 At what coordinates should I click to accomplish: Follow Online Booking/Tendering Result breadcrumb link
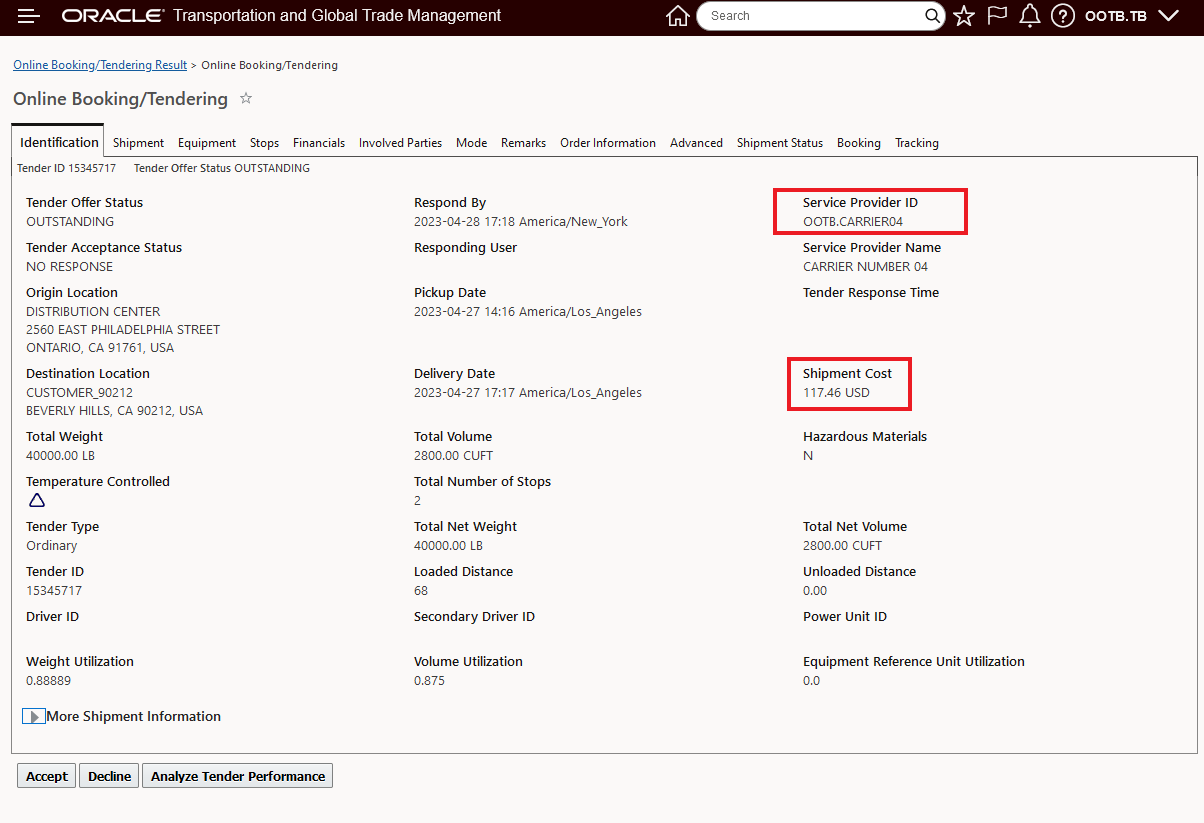tap(100, 65)
